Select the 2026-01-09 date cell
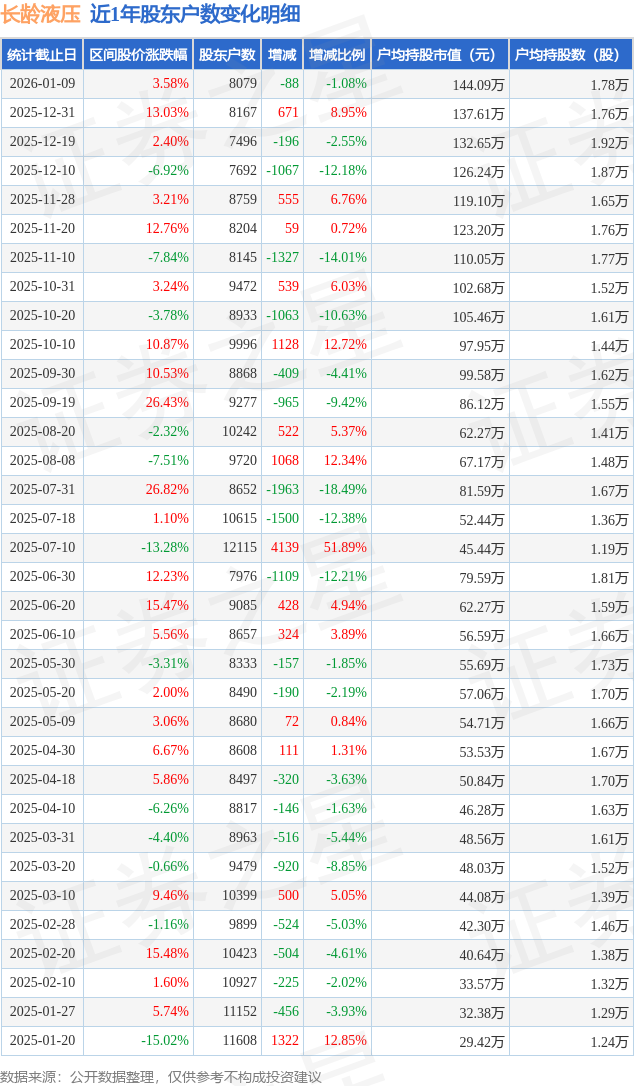634x1086 pixels. point(44,84)
